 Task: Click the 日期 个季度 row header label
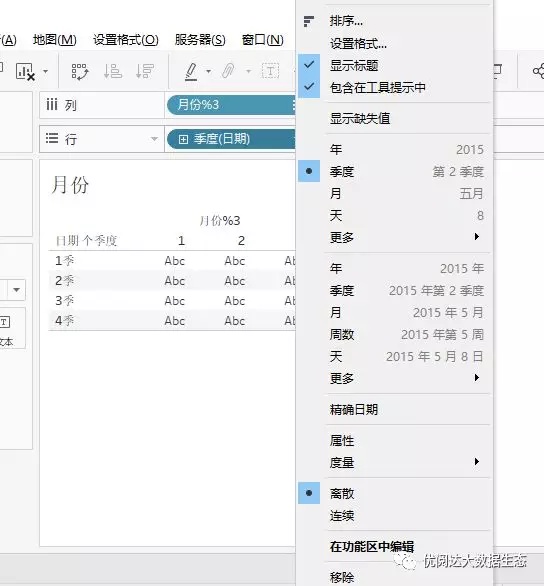pyautogui.click(x=86, y=240)
